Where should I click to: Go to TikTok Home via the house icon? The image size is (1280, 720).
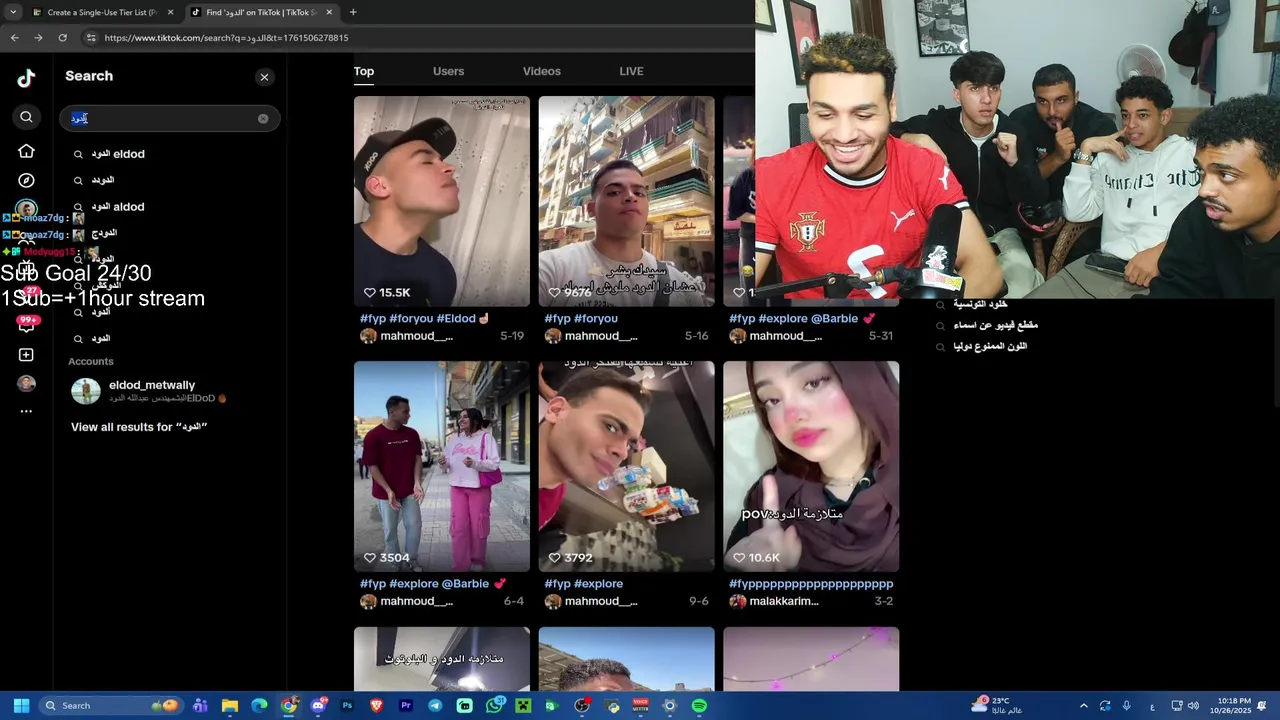click(26, 151)
